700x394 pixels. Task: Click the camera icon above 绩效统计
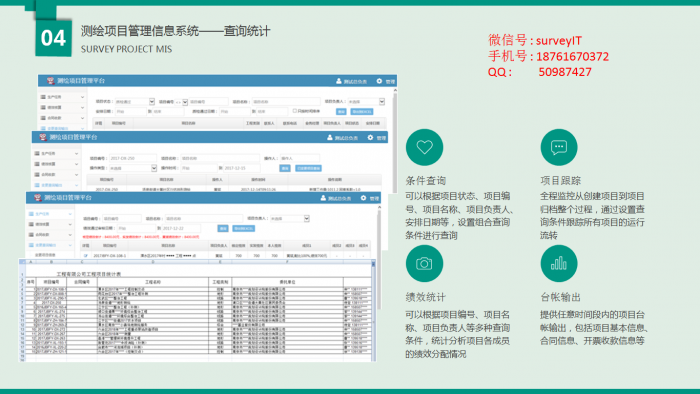(424, 264)
